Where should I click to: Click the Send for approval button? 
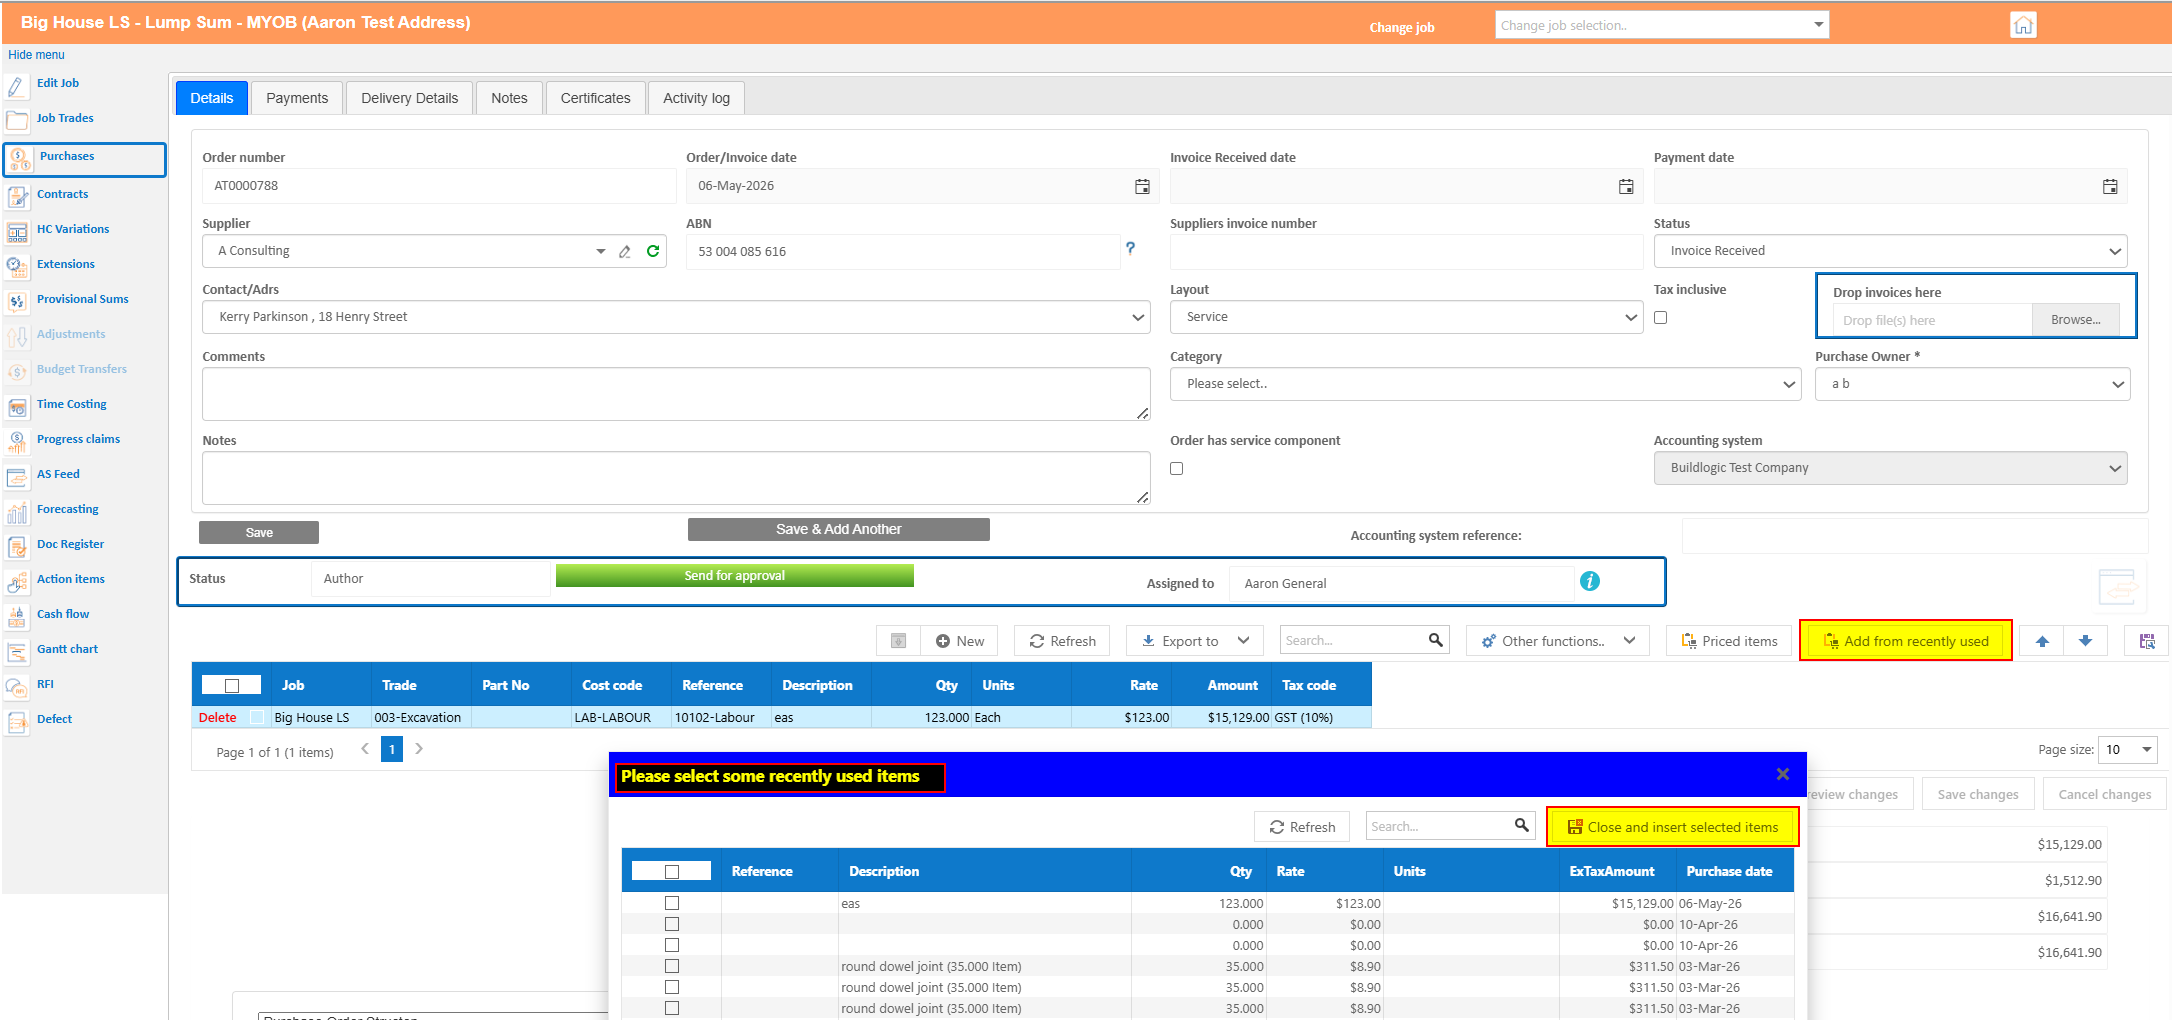tap(735, 576)
